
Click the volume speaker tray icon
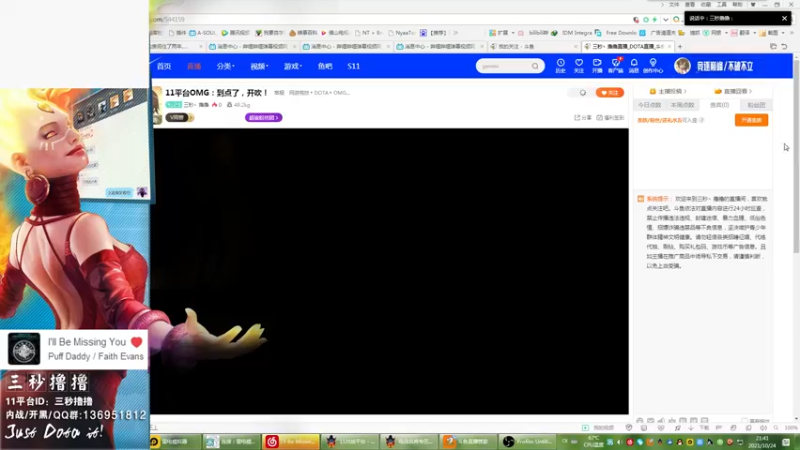coord(619,442)
